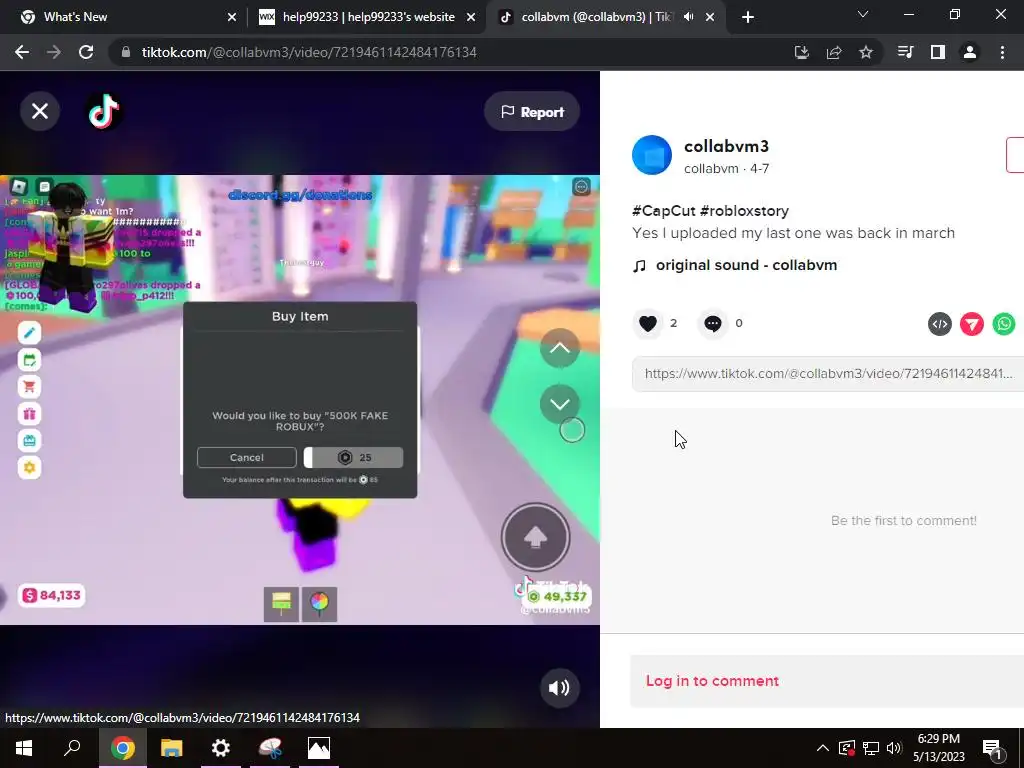Close the TikTok video viewer with X

(40, 111)
